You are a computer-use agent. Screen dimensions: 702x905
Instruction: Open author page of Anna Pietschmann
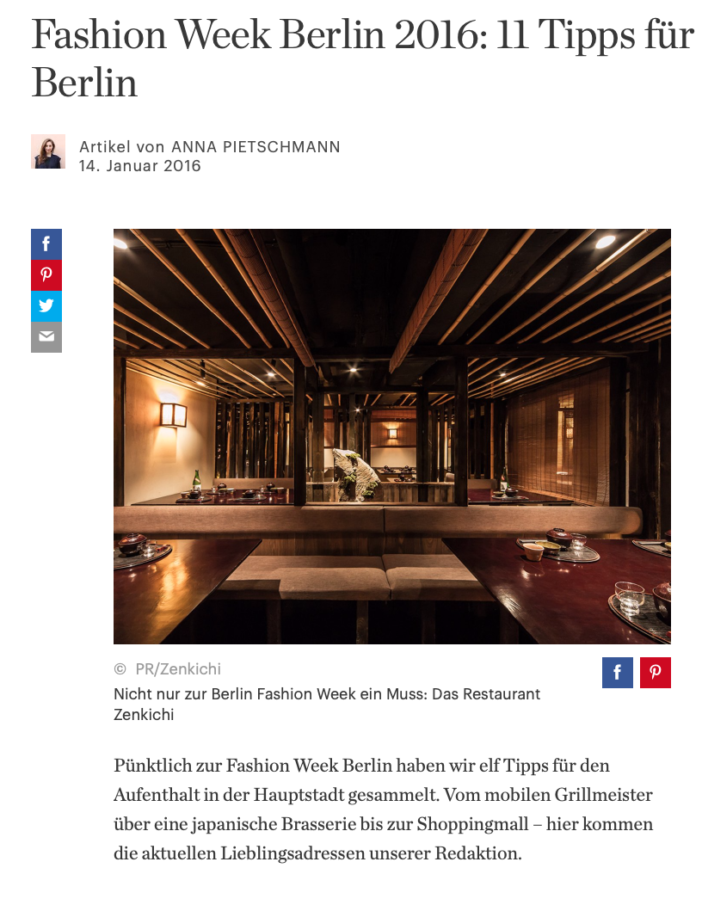[256, 147]
